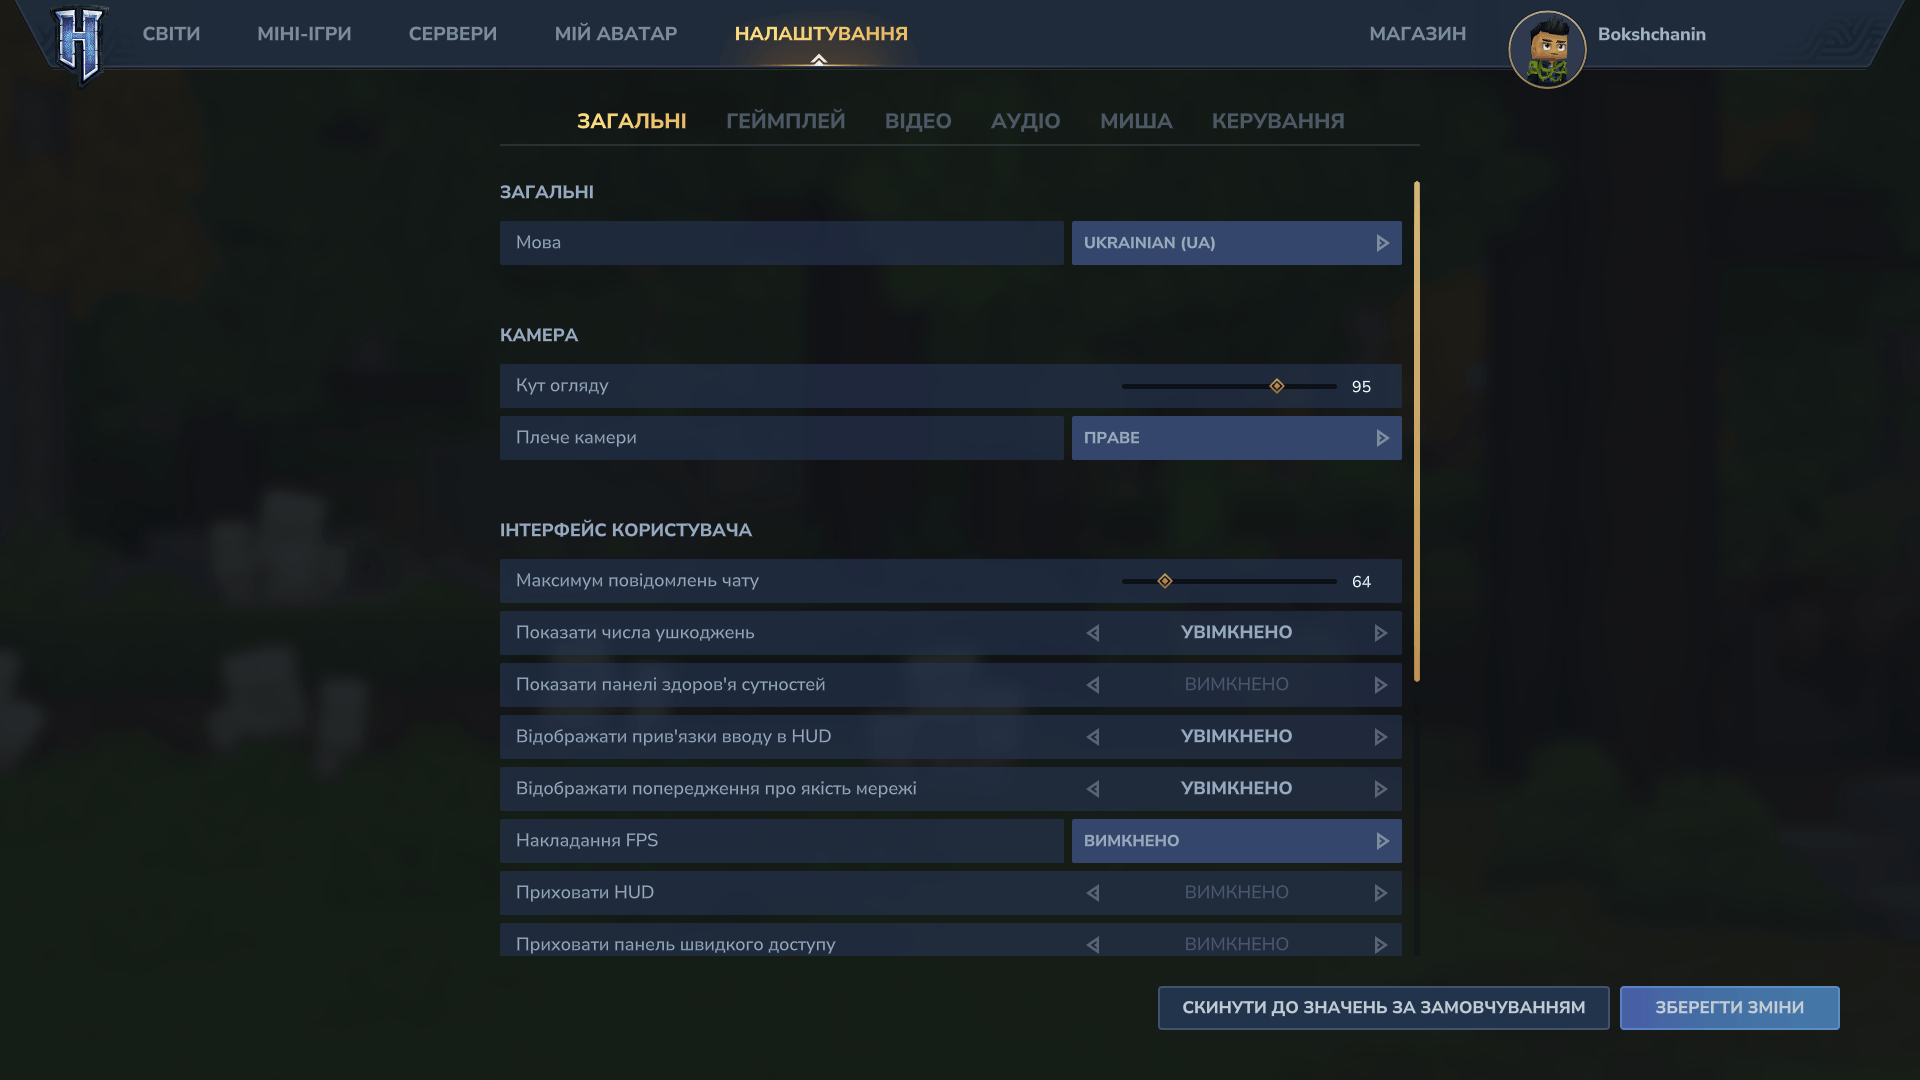Switch to the ВІДЕО settings tab

click(917, 121)
